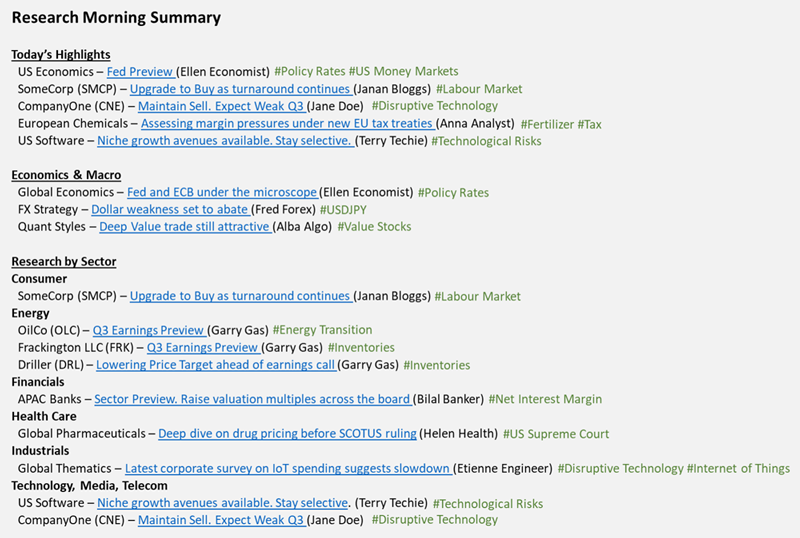
Task: Open 'Deep Value trade still attractive' link
Action: [x=185, y=227]
